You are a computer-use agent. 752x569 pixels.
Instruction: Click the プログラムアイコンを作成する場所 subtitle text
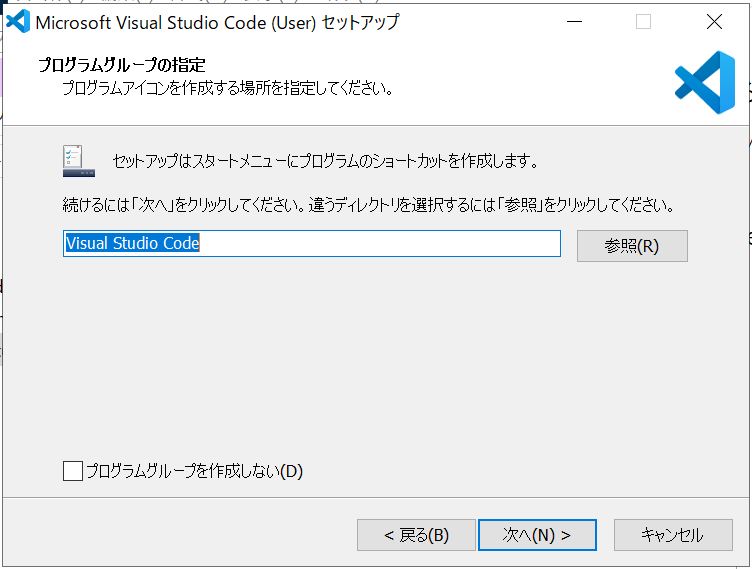[x=228, y=88]
